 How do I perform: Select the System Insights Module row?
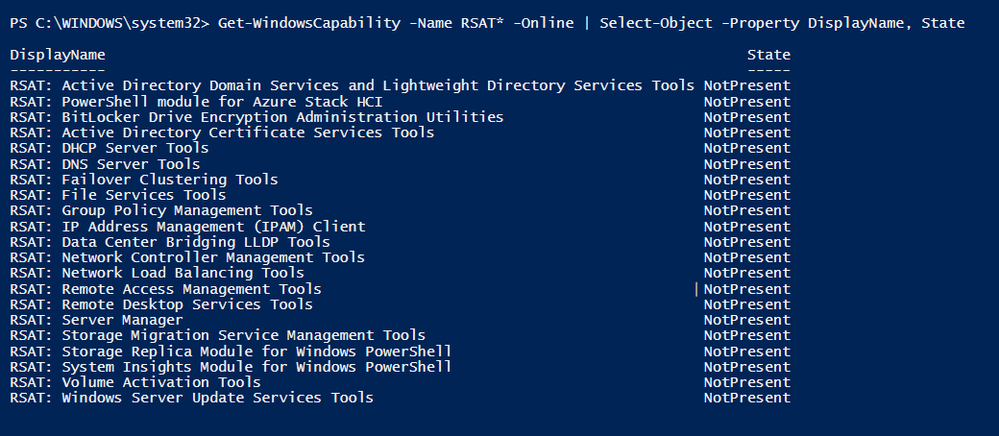click(x=400, y=367)
